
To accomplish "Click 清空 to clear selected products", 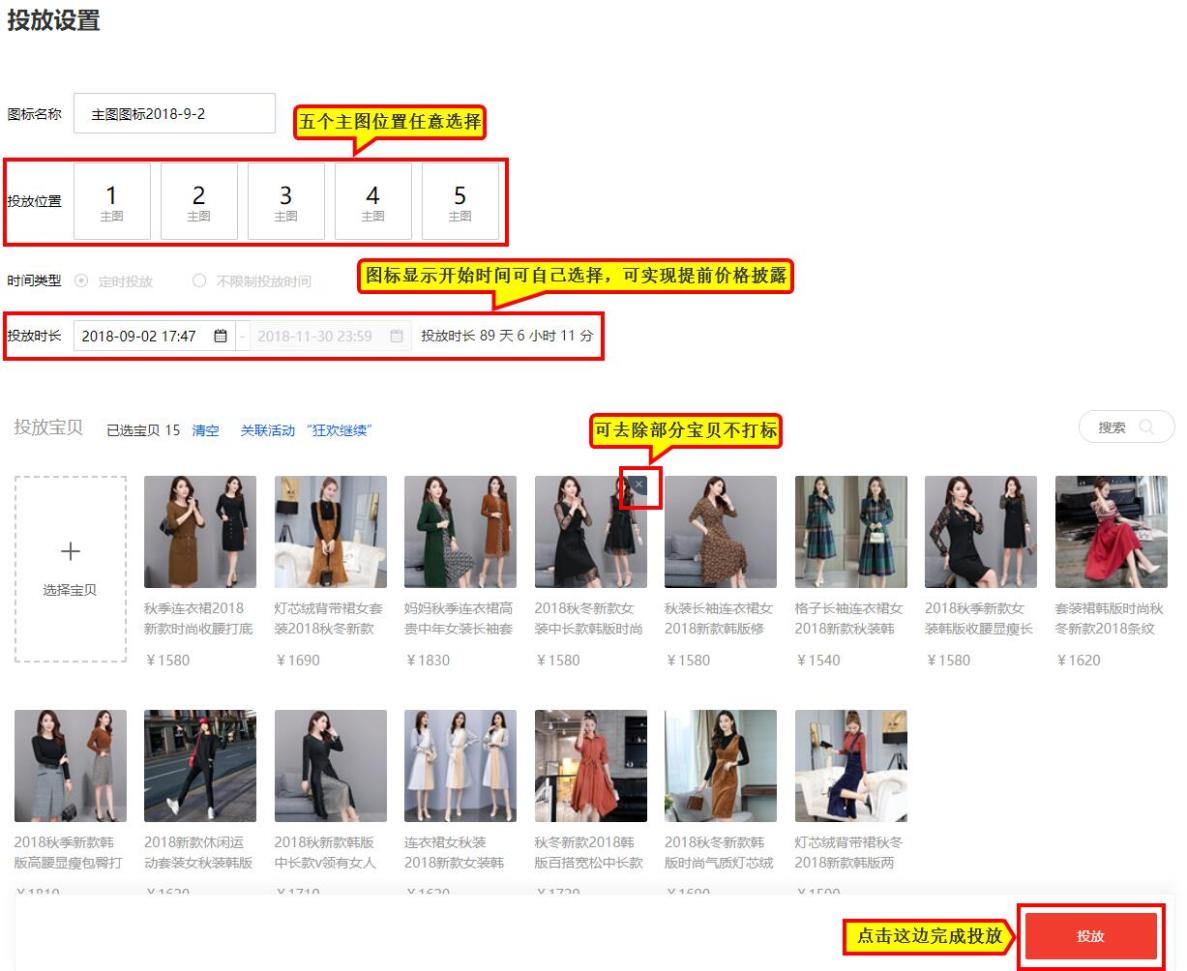I will (x=206, y=431).
